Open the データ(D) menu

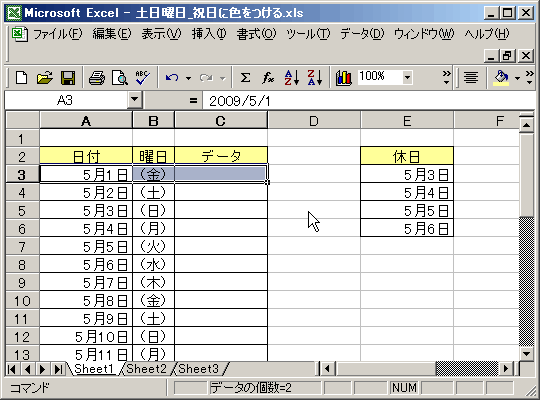tap(362, 34)
